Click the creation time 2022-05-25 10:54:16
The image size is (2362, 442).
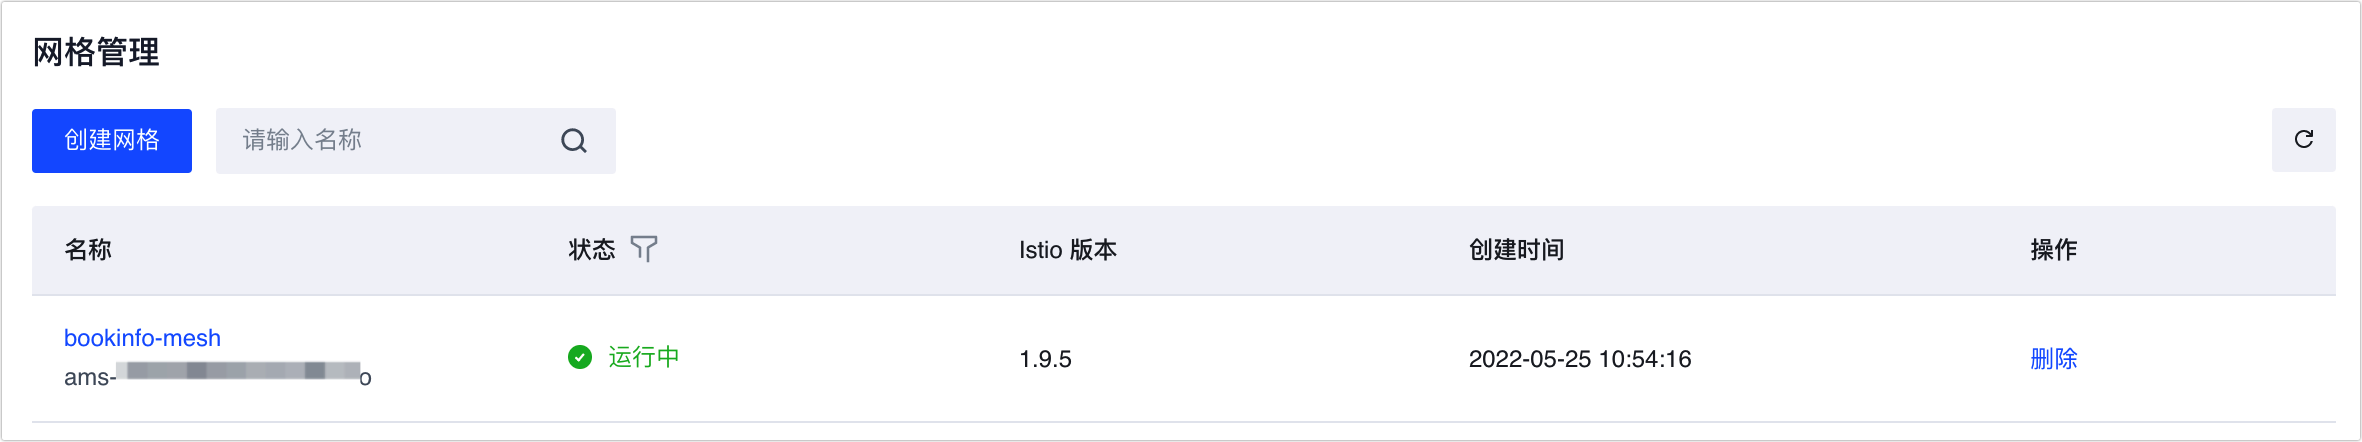tap(1579, 359)
